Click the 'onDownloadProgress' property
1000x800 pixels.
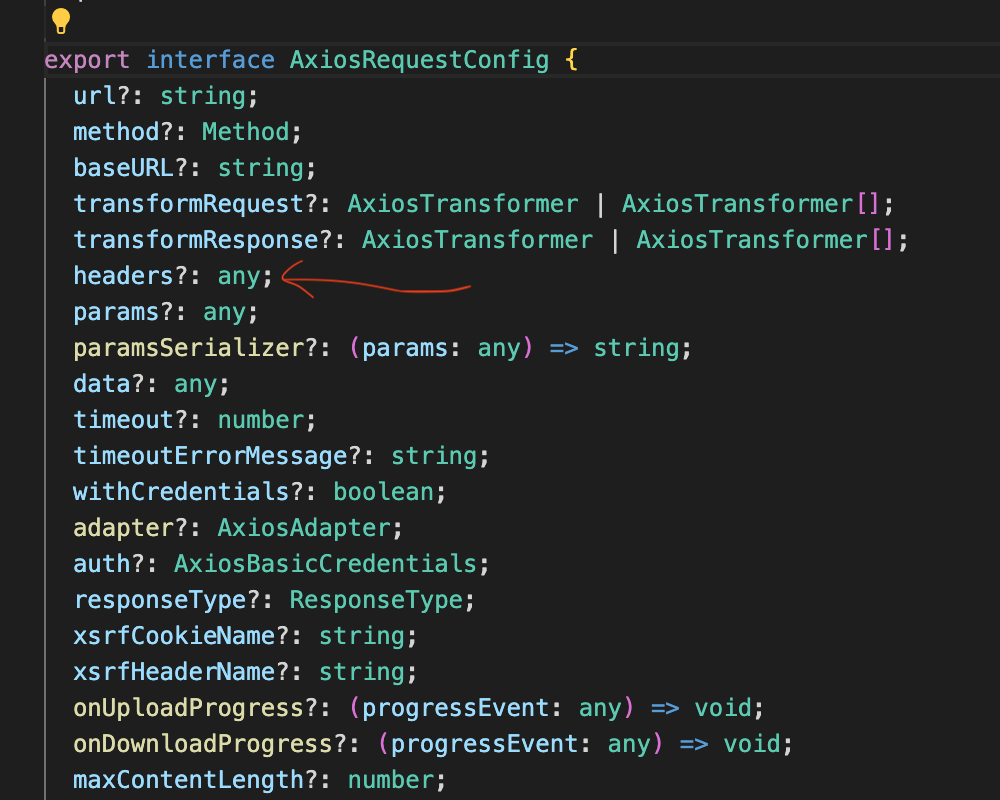click(x=203, y=744)
